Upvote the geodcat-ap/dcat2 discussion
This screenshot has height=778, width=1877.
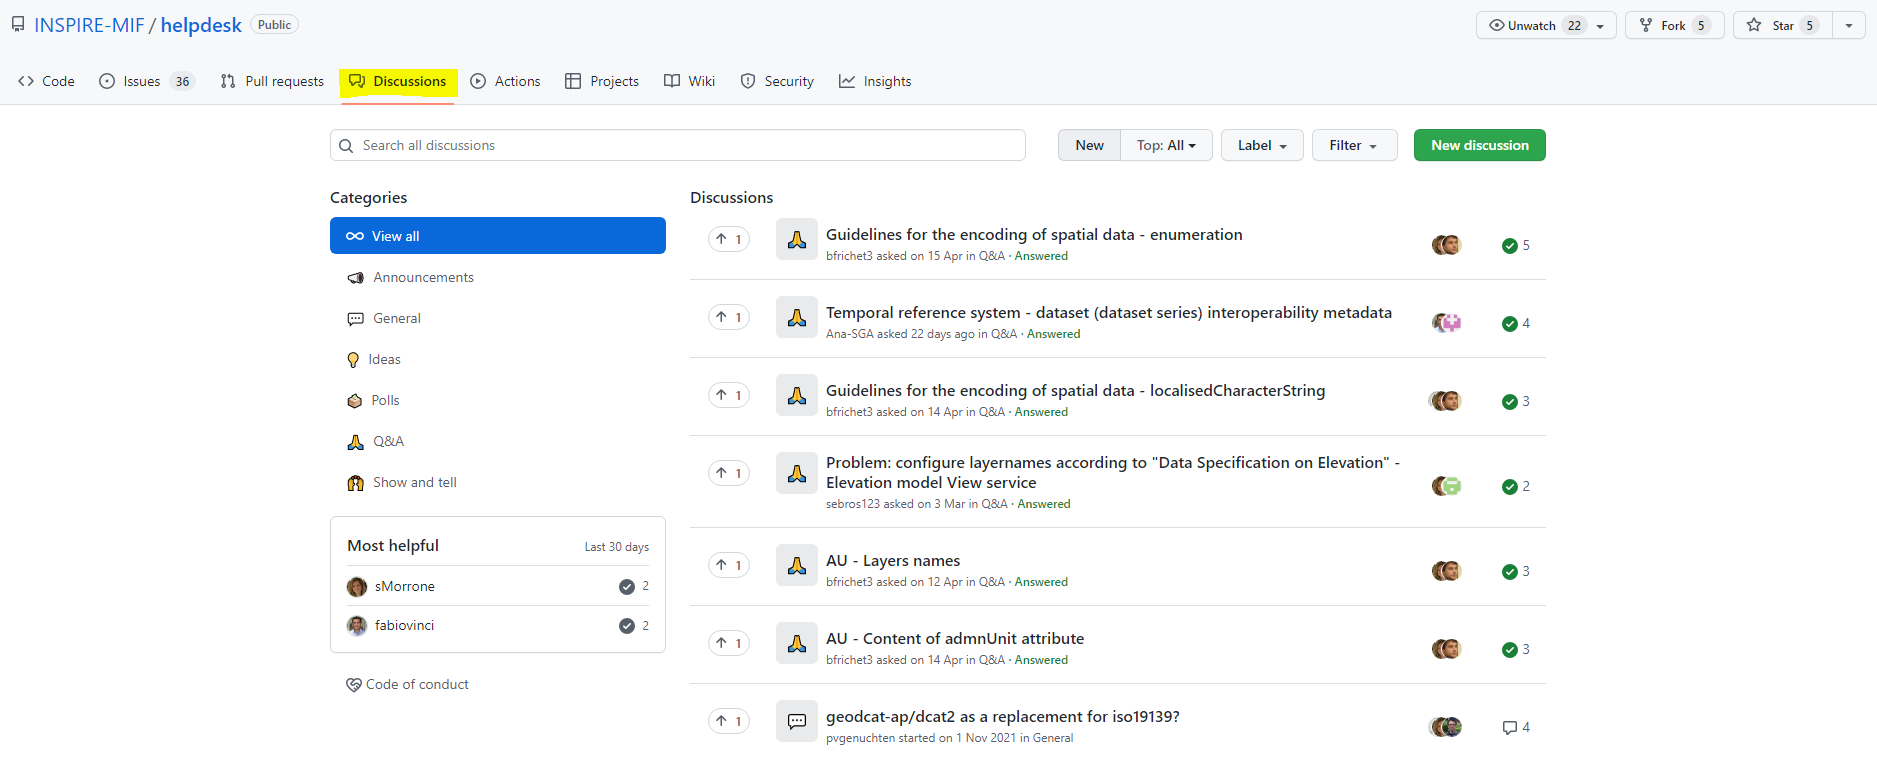click(x=729, y=721)
